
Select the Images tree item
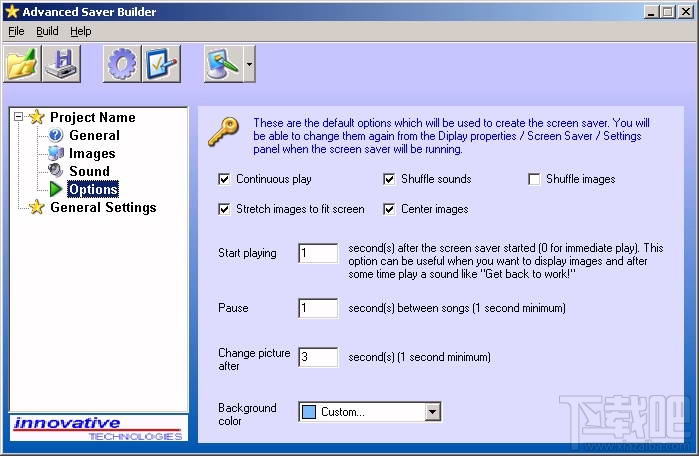click(92, 153)
